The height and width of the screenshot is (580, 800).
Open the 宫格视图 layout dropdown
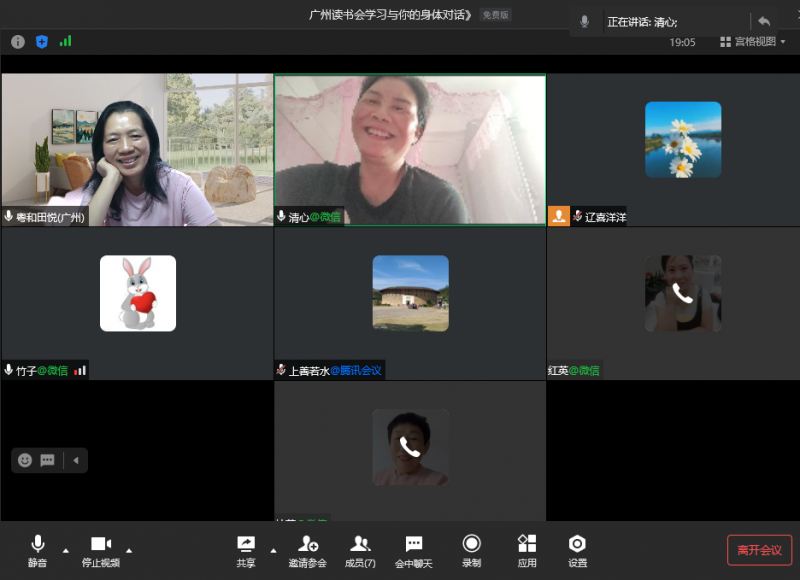point(753,42)
